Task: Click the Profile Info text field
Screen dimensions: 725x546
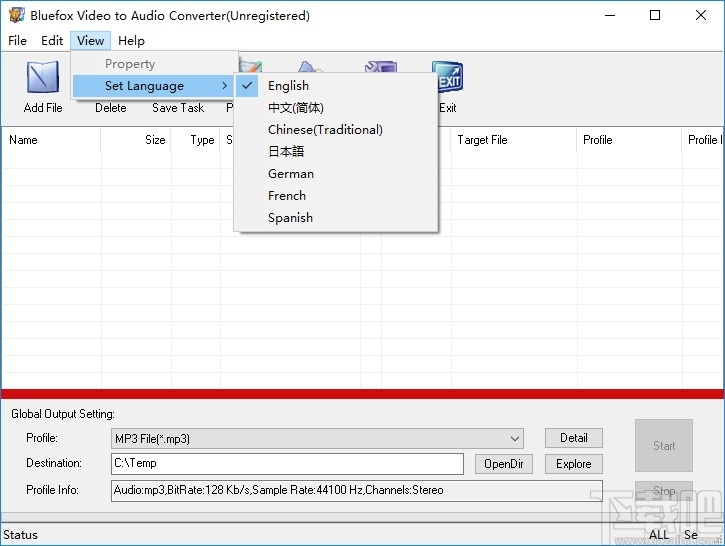Action: point(356,491)
